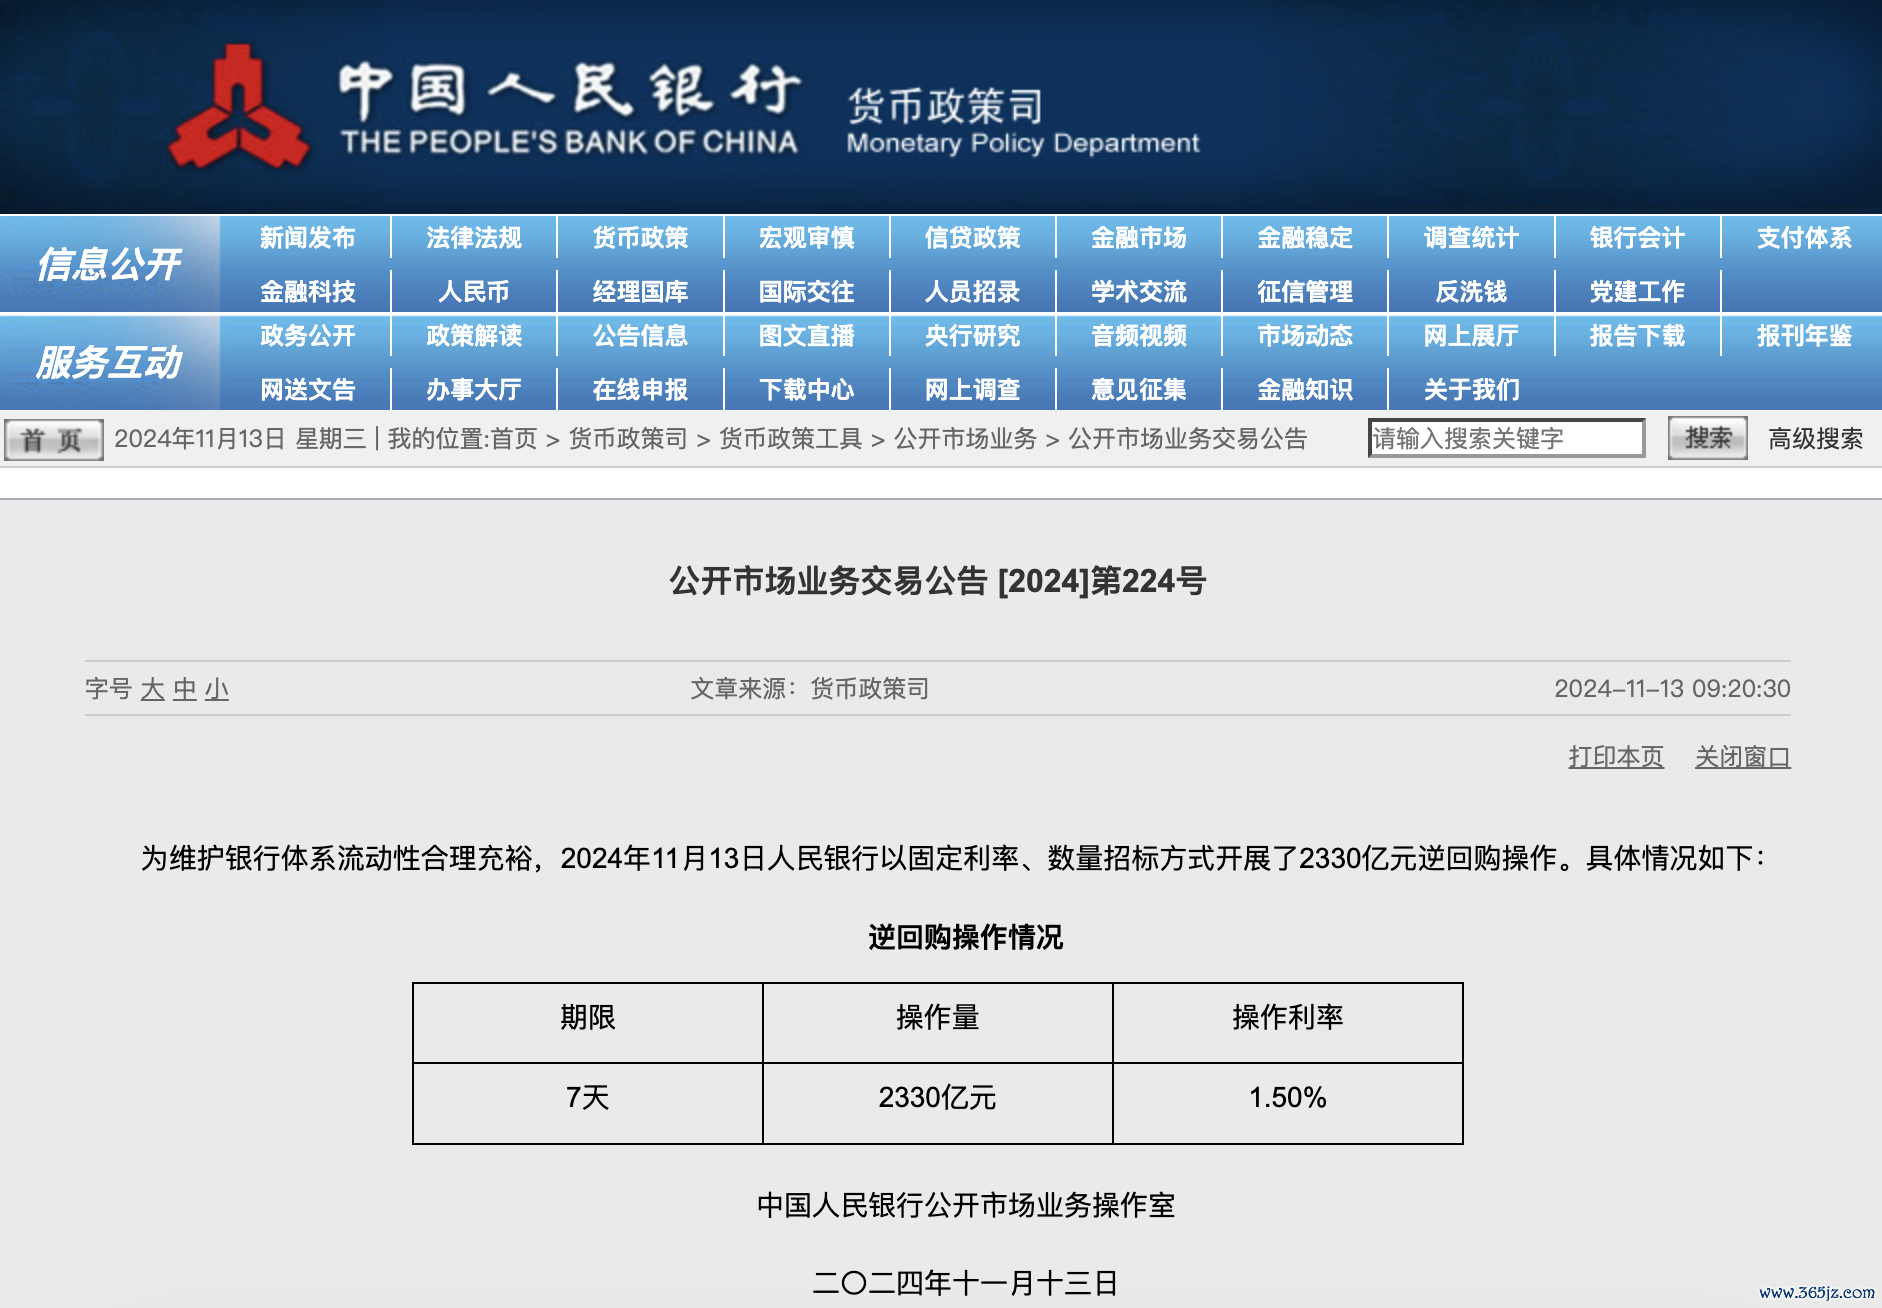Open 政务公开 under 服务互动
This screenshot has width=1882, height=1308.
(307, 336)
